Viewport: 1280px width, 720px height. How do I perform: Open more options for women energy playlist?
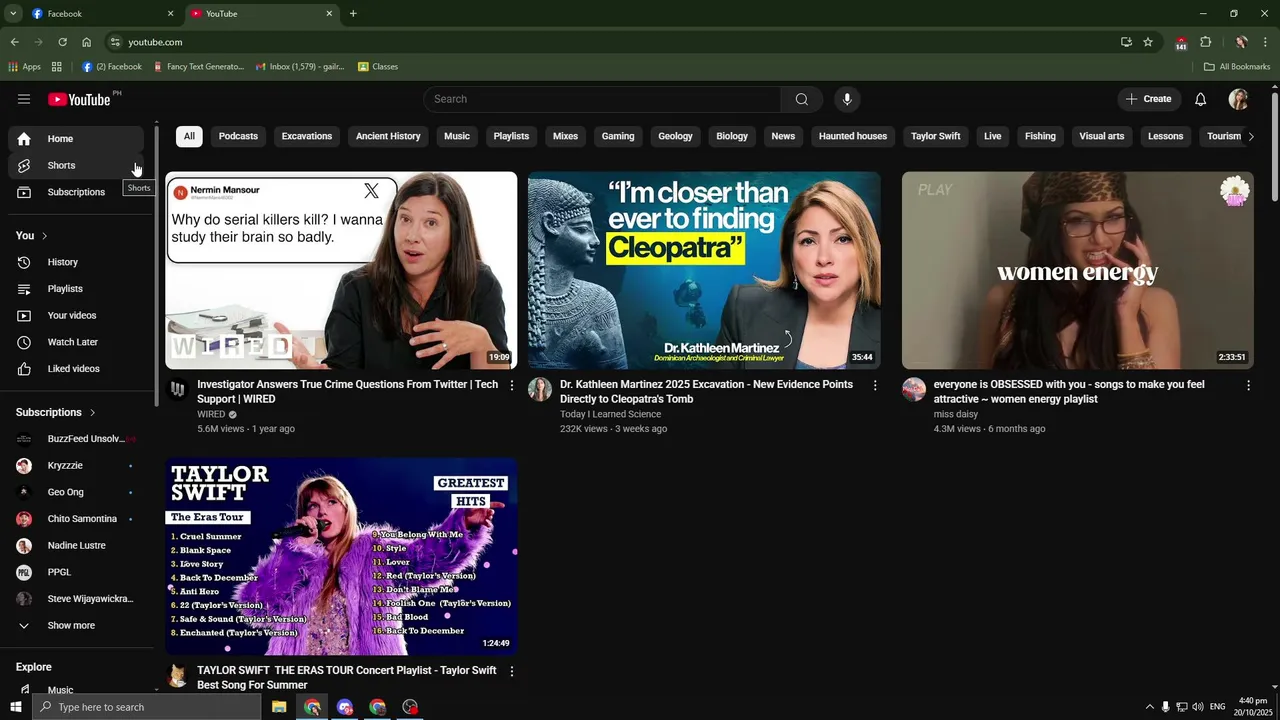pyautogui.click(x=1248, y=385)
